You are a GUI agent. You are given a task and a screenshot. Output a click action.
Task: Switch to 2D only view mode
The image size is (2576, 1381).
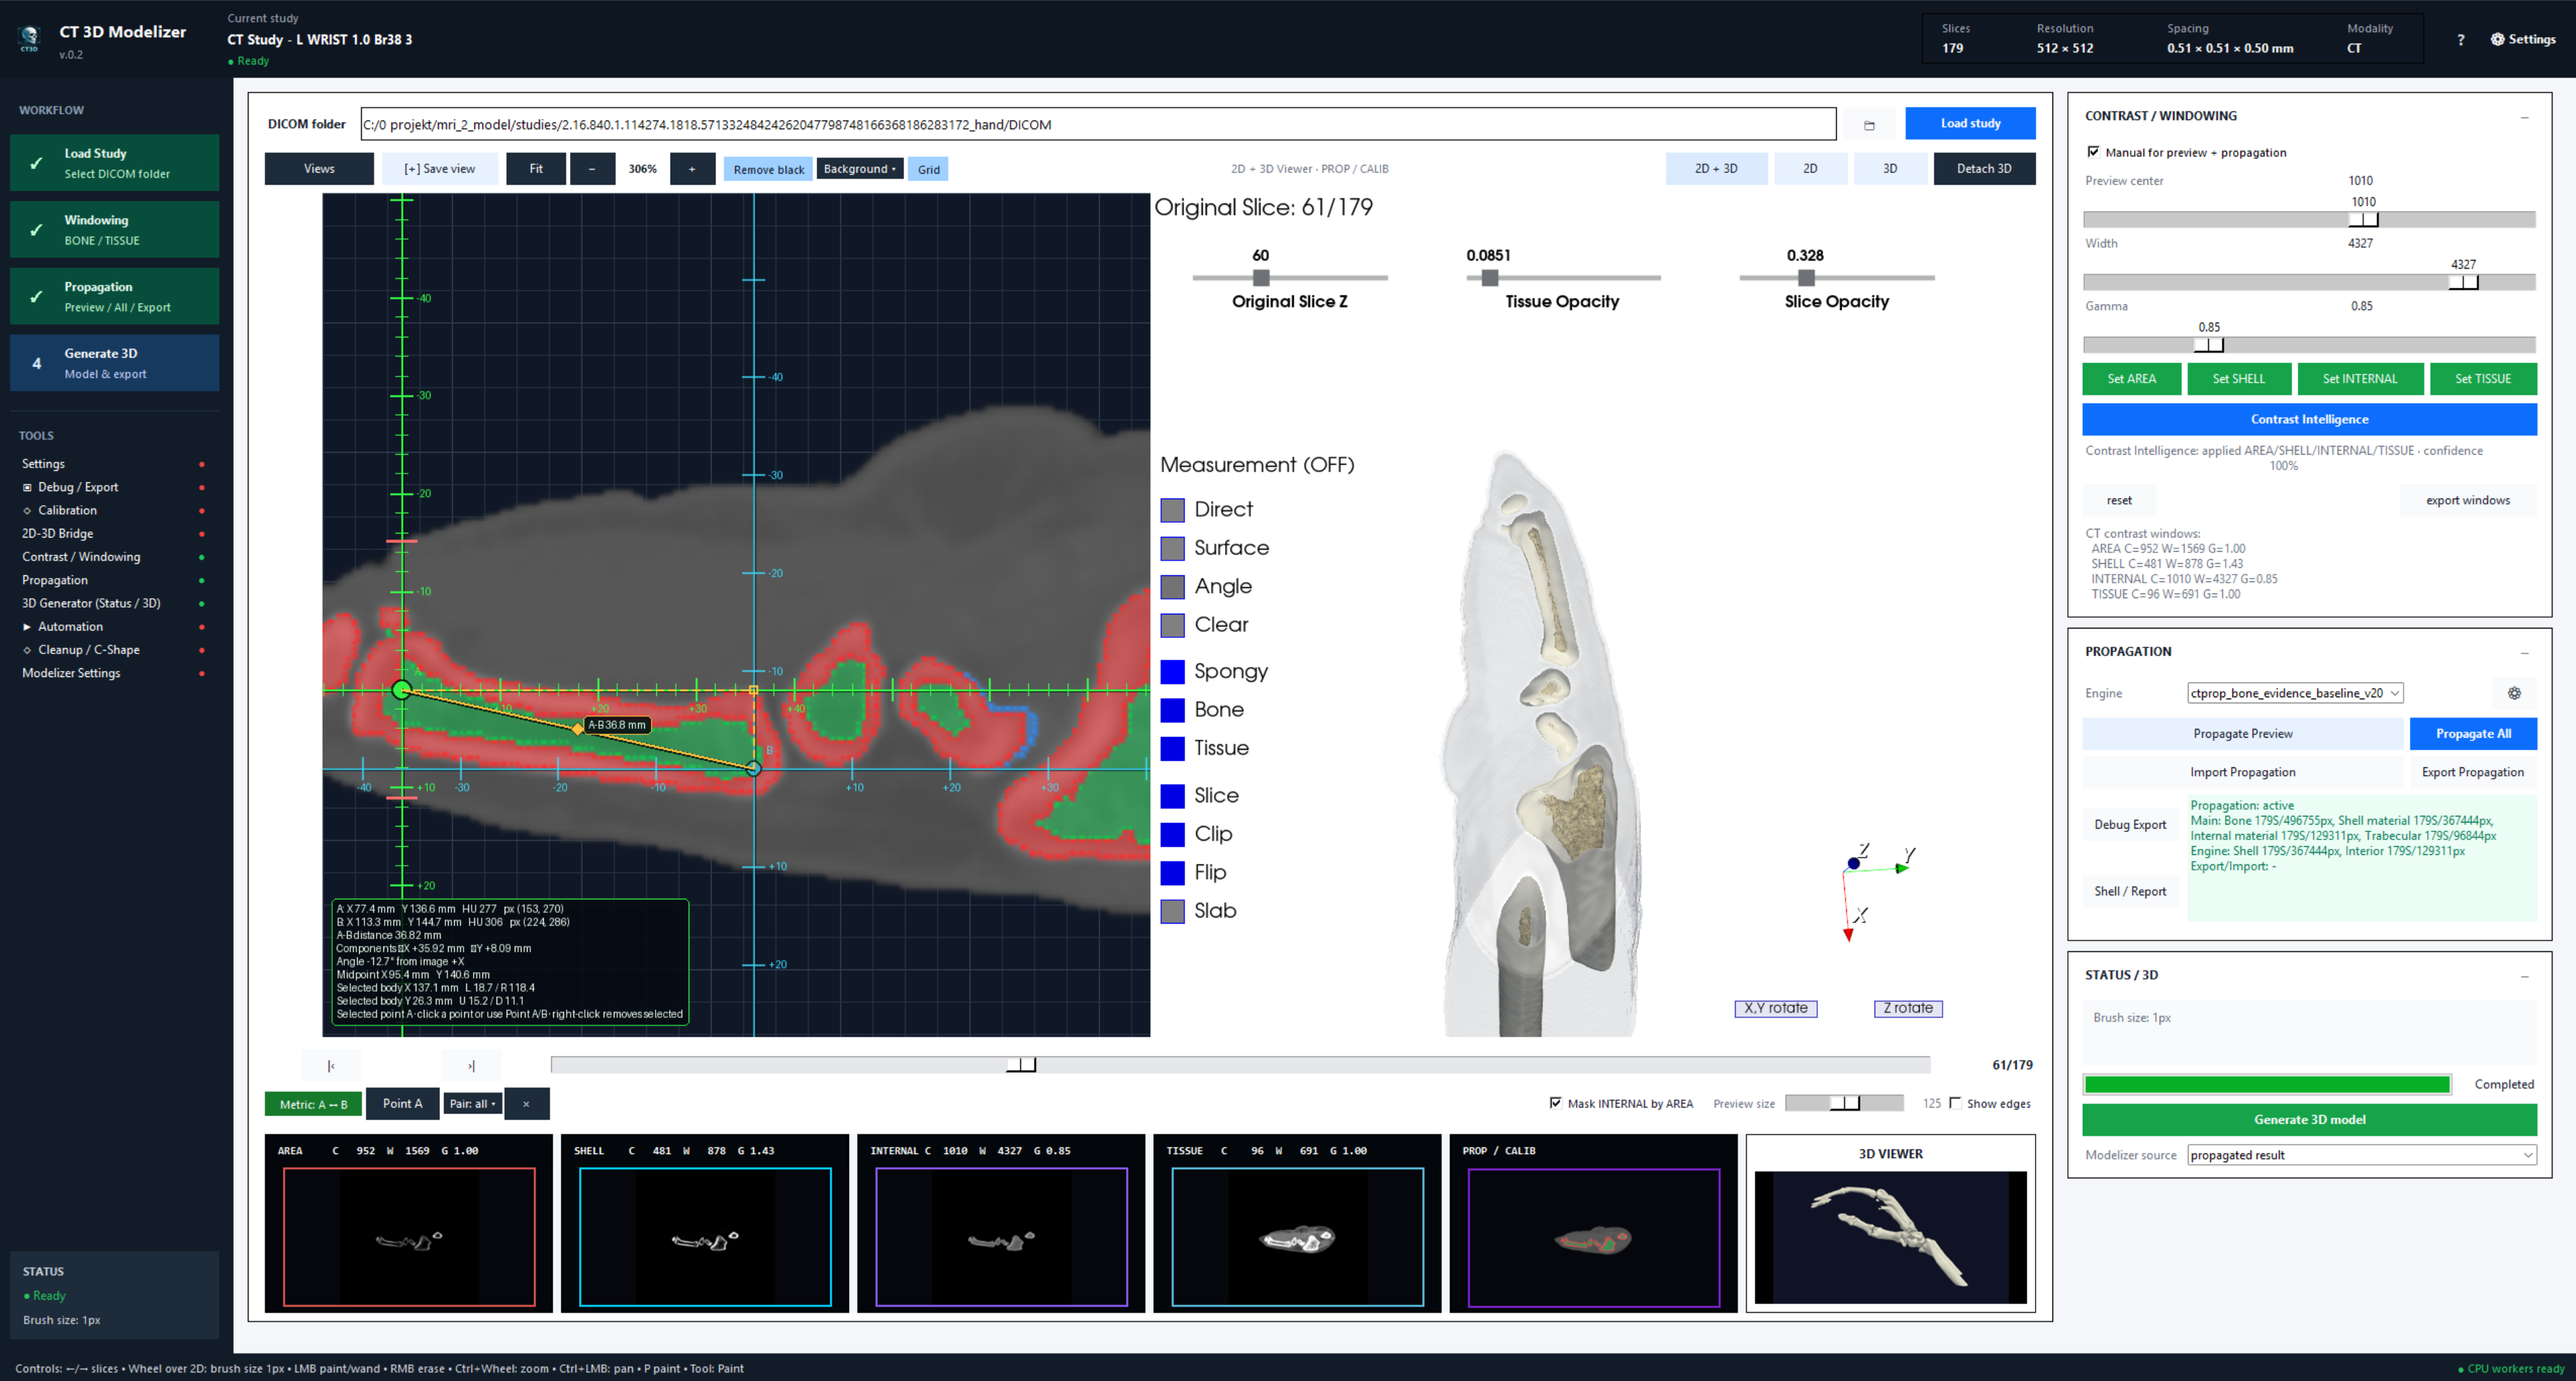pyautogui.click(x=1810, y=169)
